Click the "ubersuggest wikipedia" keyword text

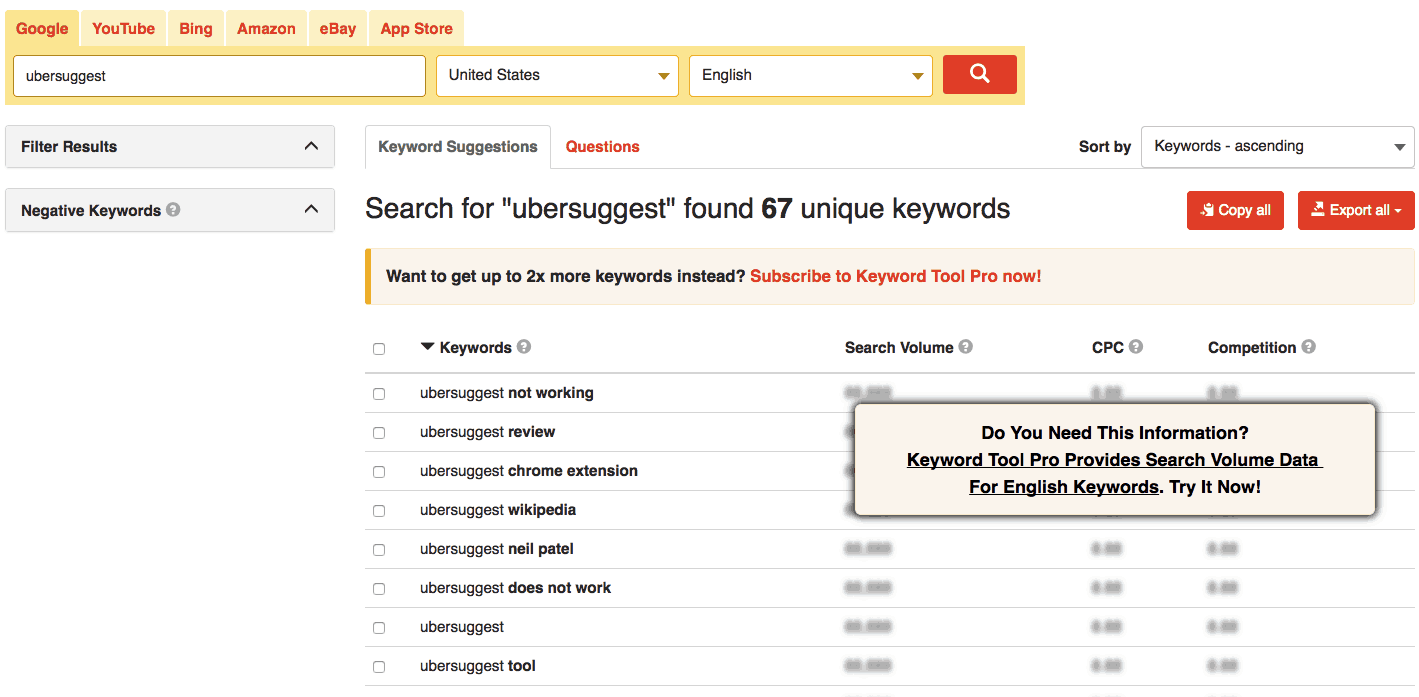tap(498, 510)
